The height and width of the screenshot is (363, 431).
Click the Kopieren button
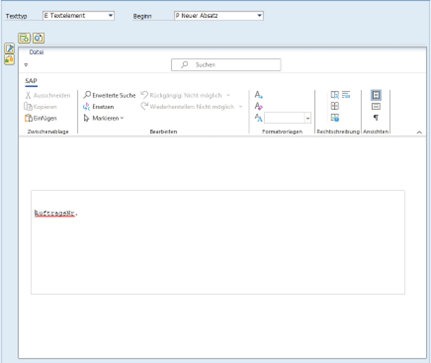(x=41, y=107)
